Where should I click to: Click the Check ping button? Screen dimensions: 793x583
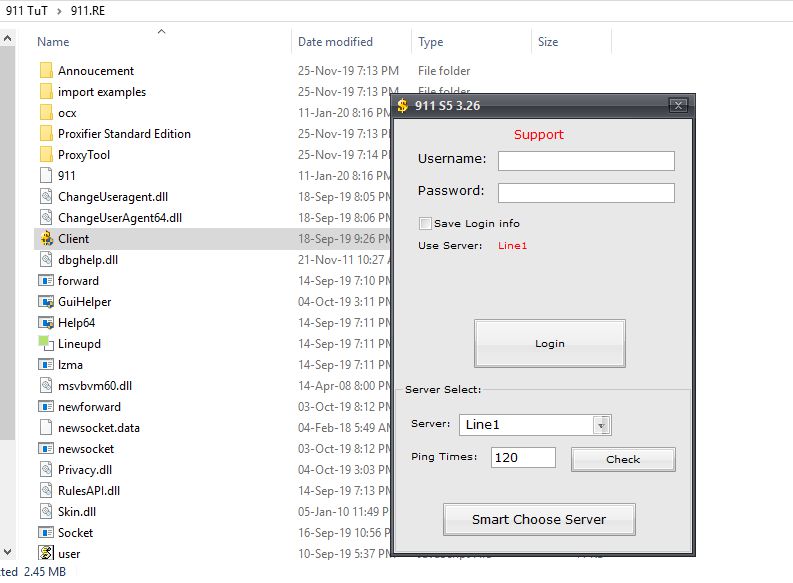point(623,459)
